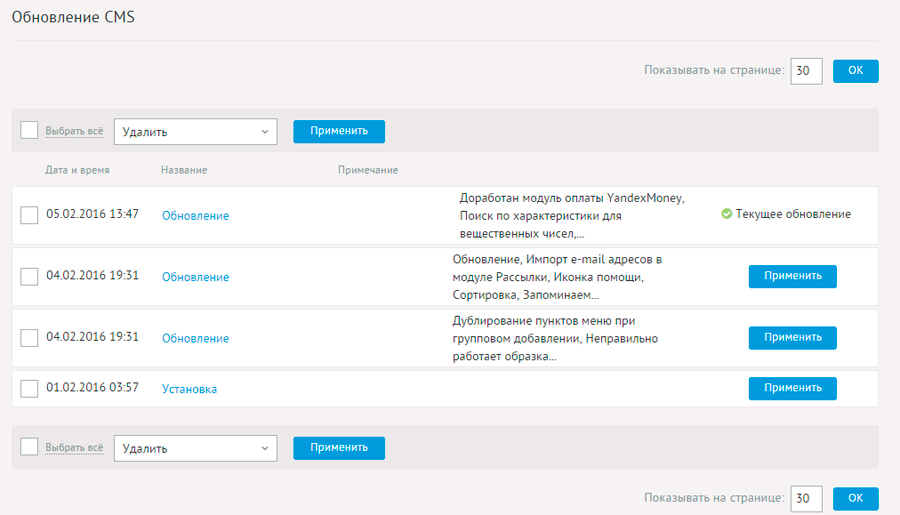Open the 'Обновление' link dated 05.02.2016
Screen dimensions: 900x515
pyautogui.click(x=195, y=216)
